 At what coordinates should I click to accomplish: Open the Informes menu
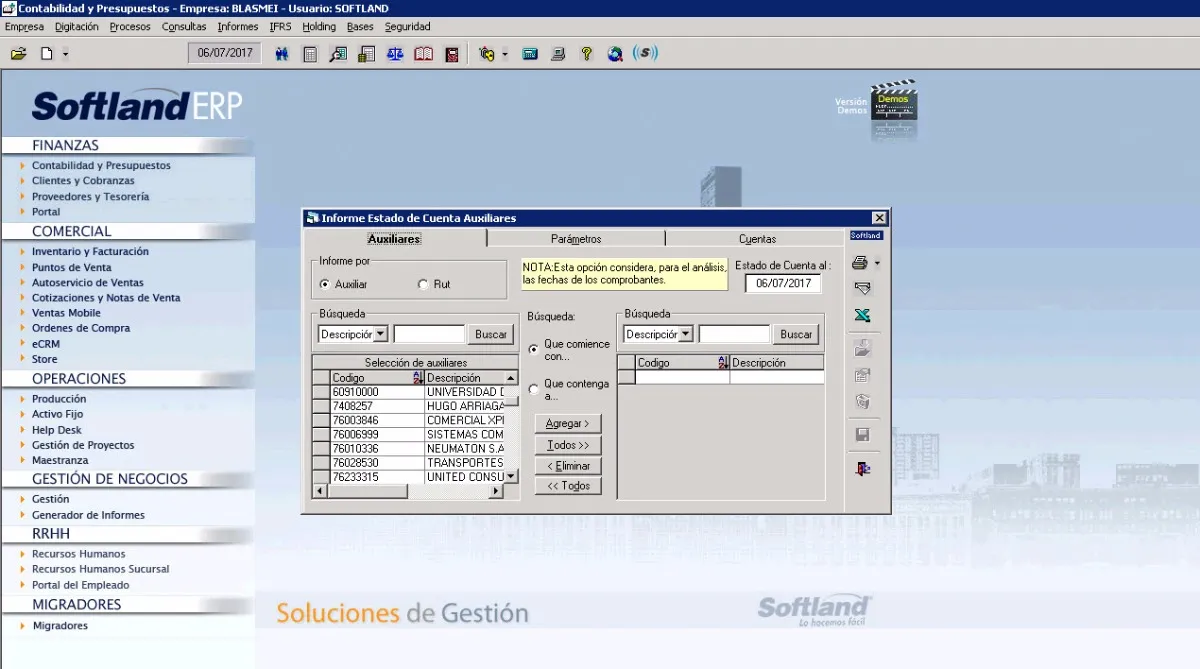238,27
